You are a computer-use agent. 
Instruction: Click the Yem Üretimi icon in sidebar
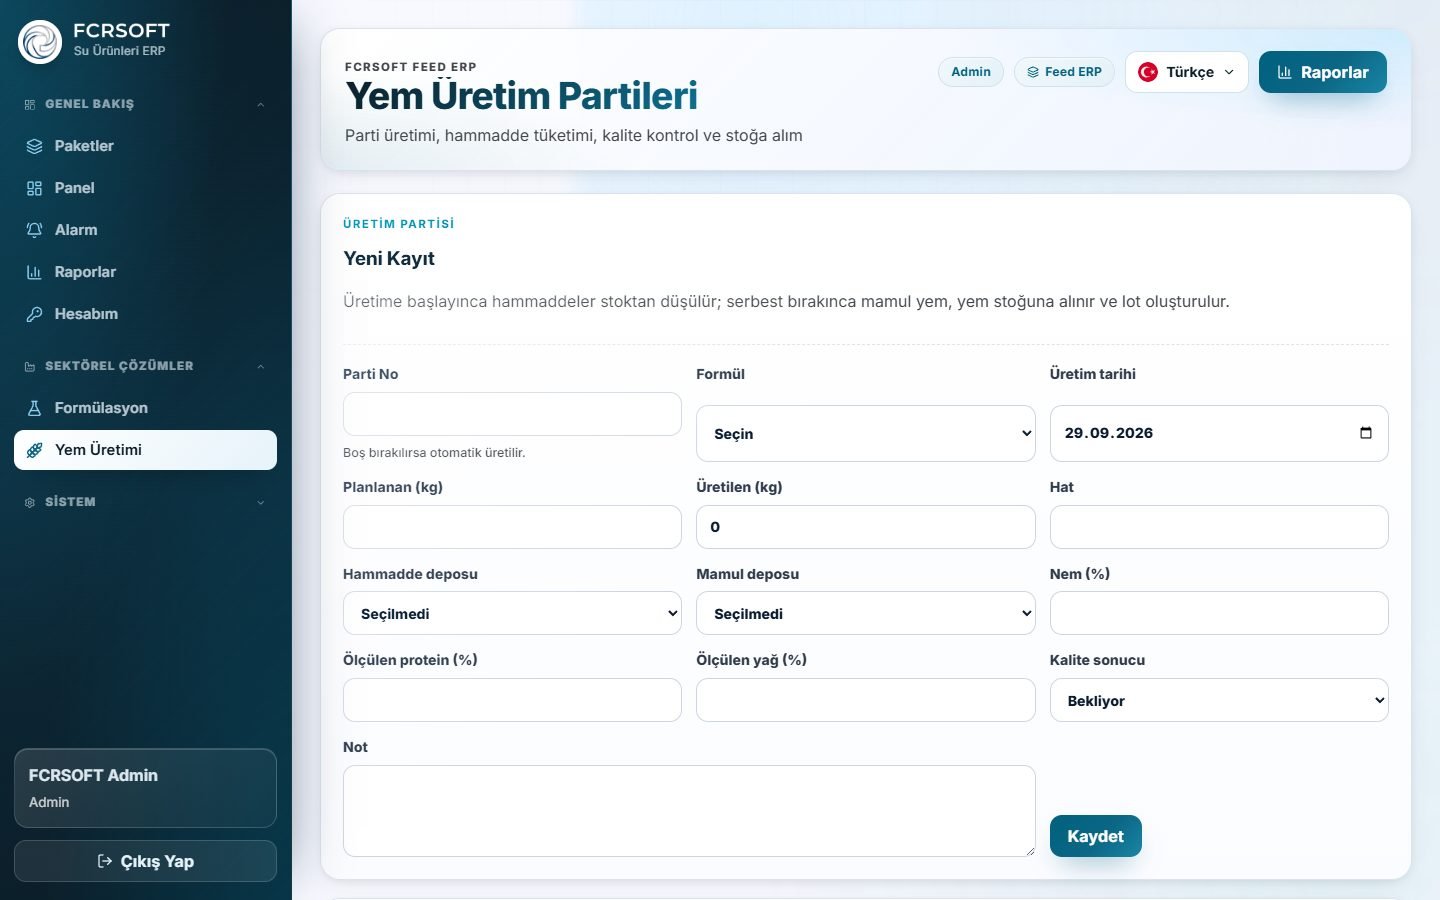tap(34, 450)
